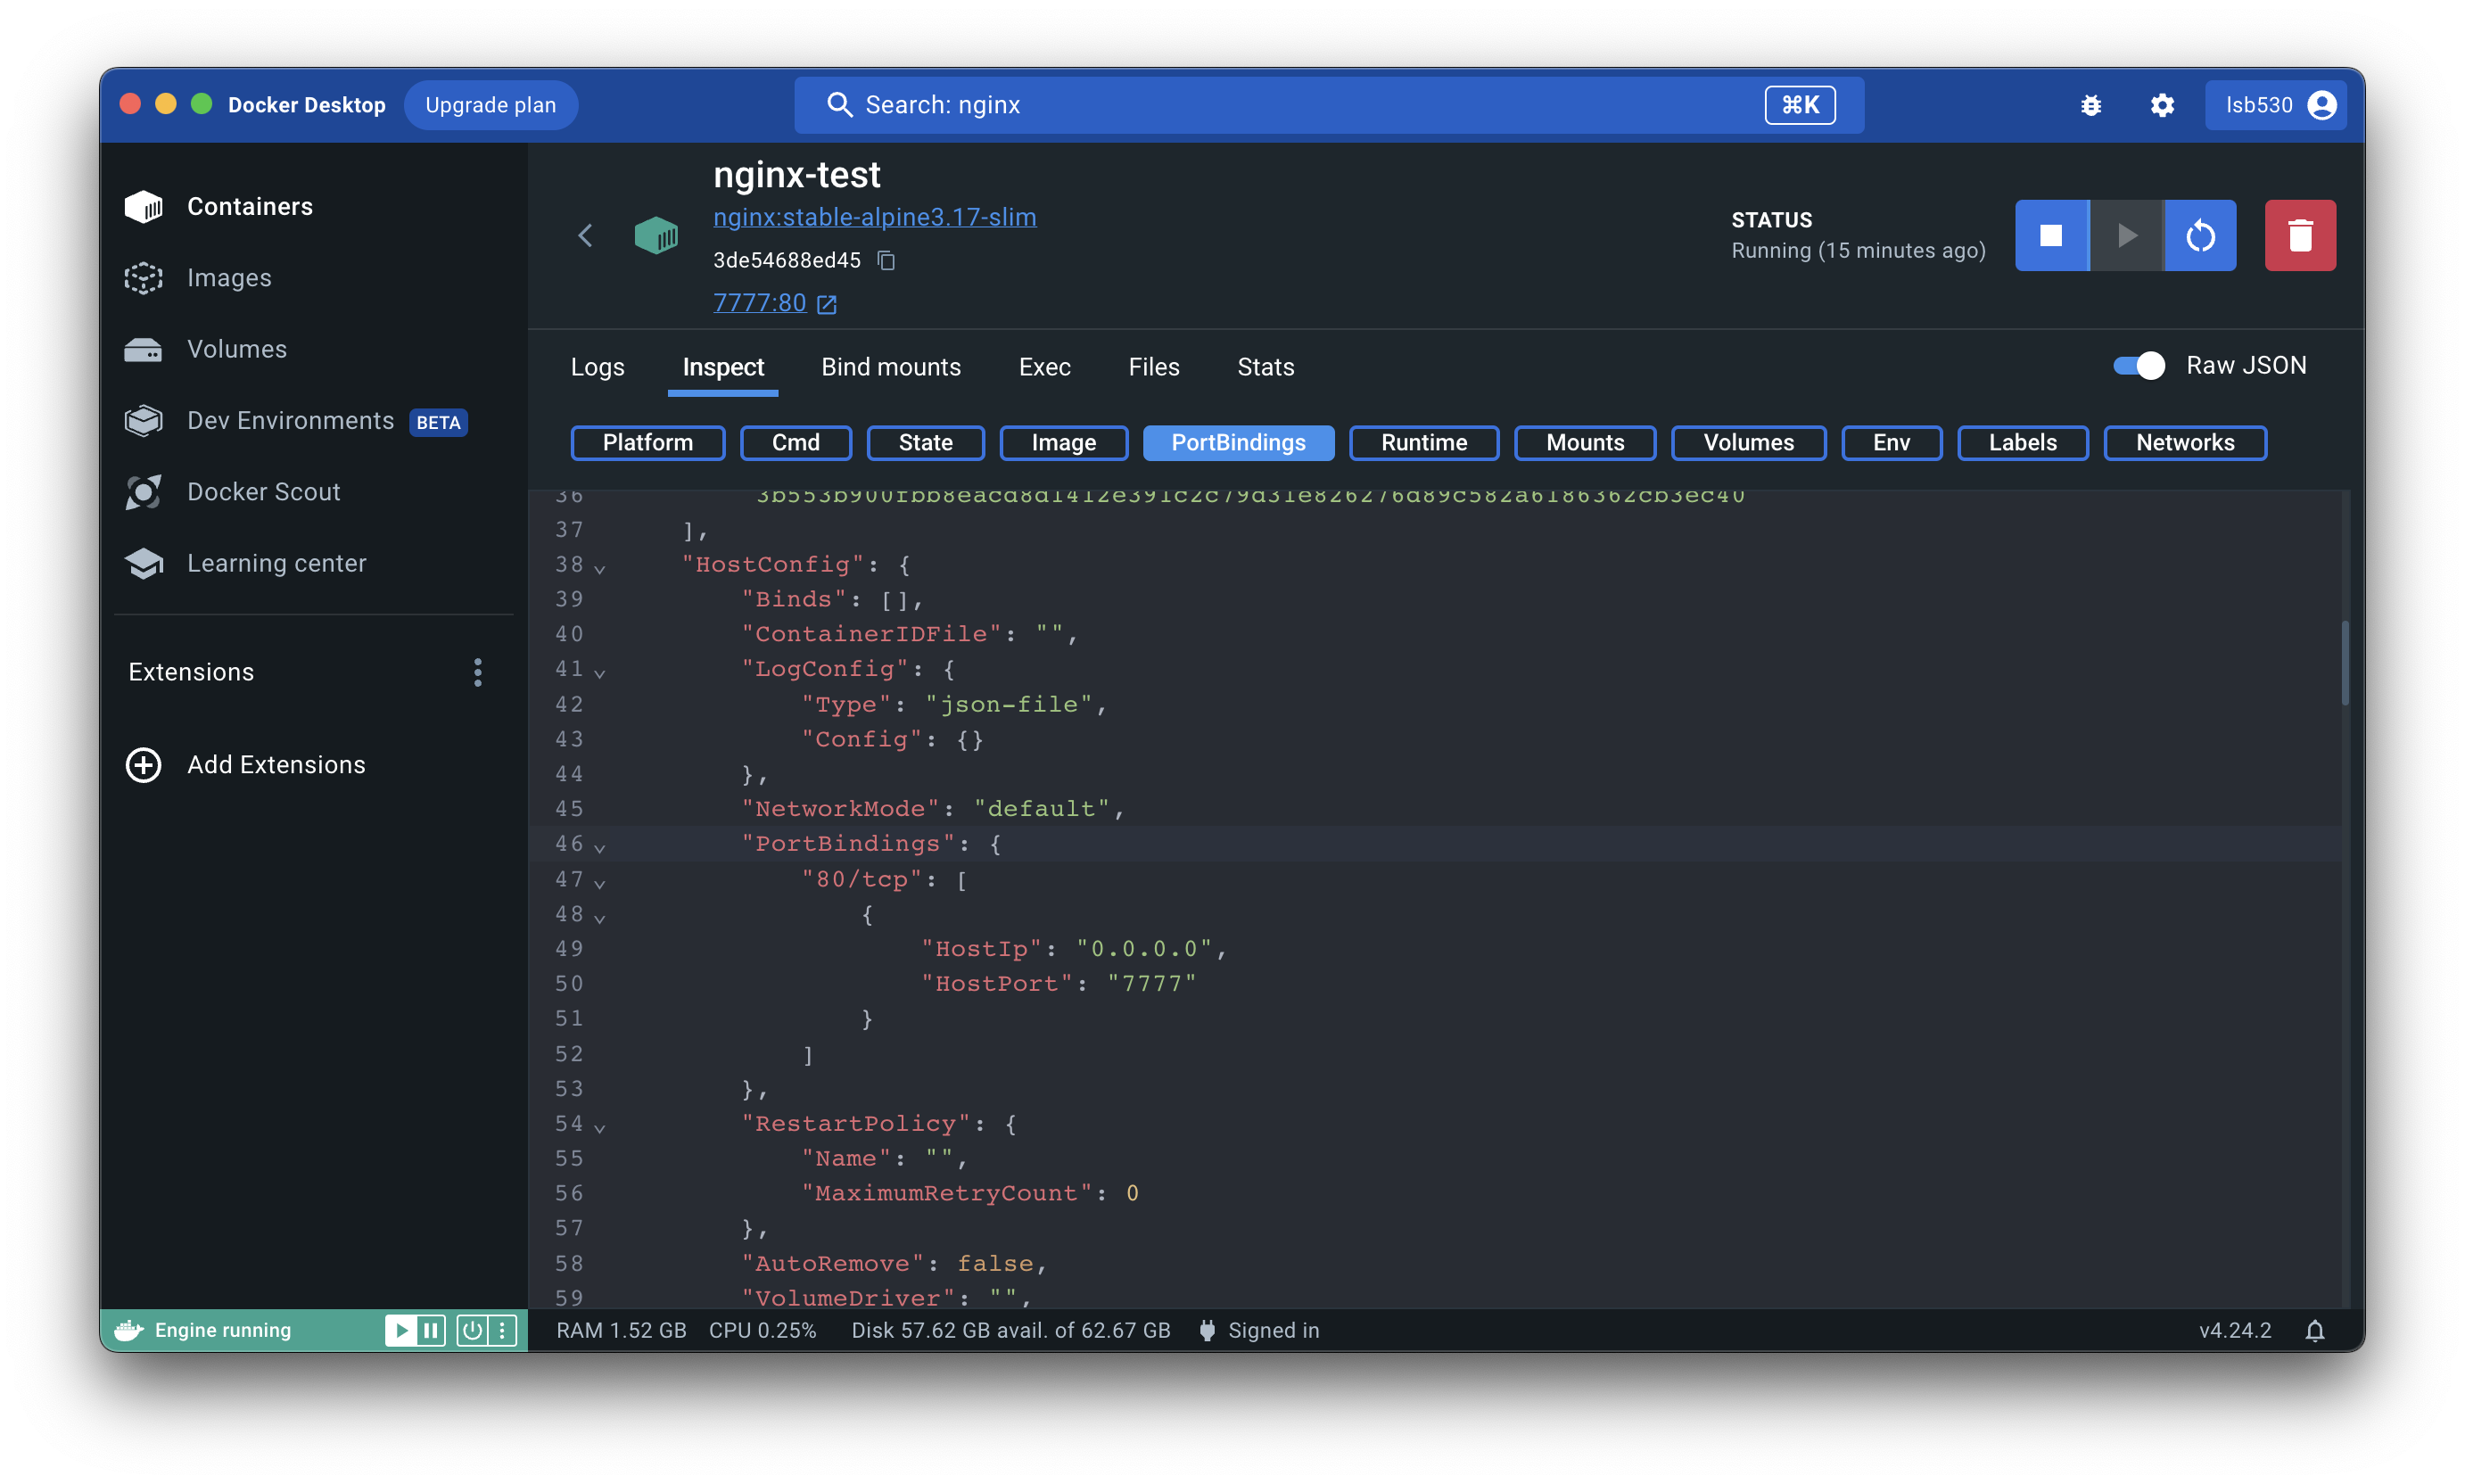Collapse the HostConfig block at line 38

pos(600,569)
